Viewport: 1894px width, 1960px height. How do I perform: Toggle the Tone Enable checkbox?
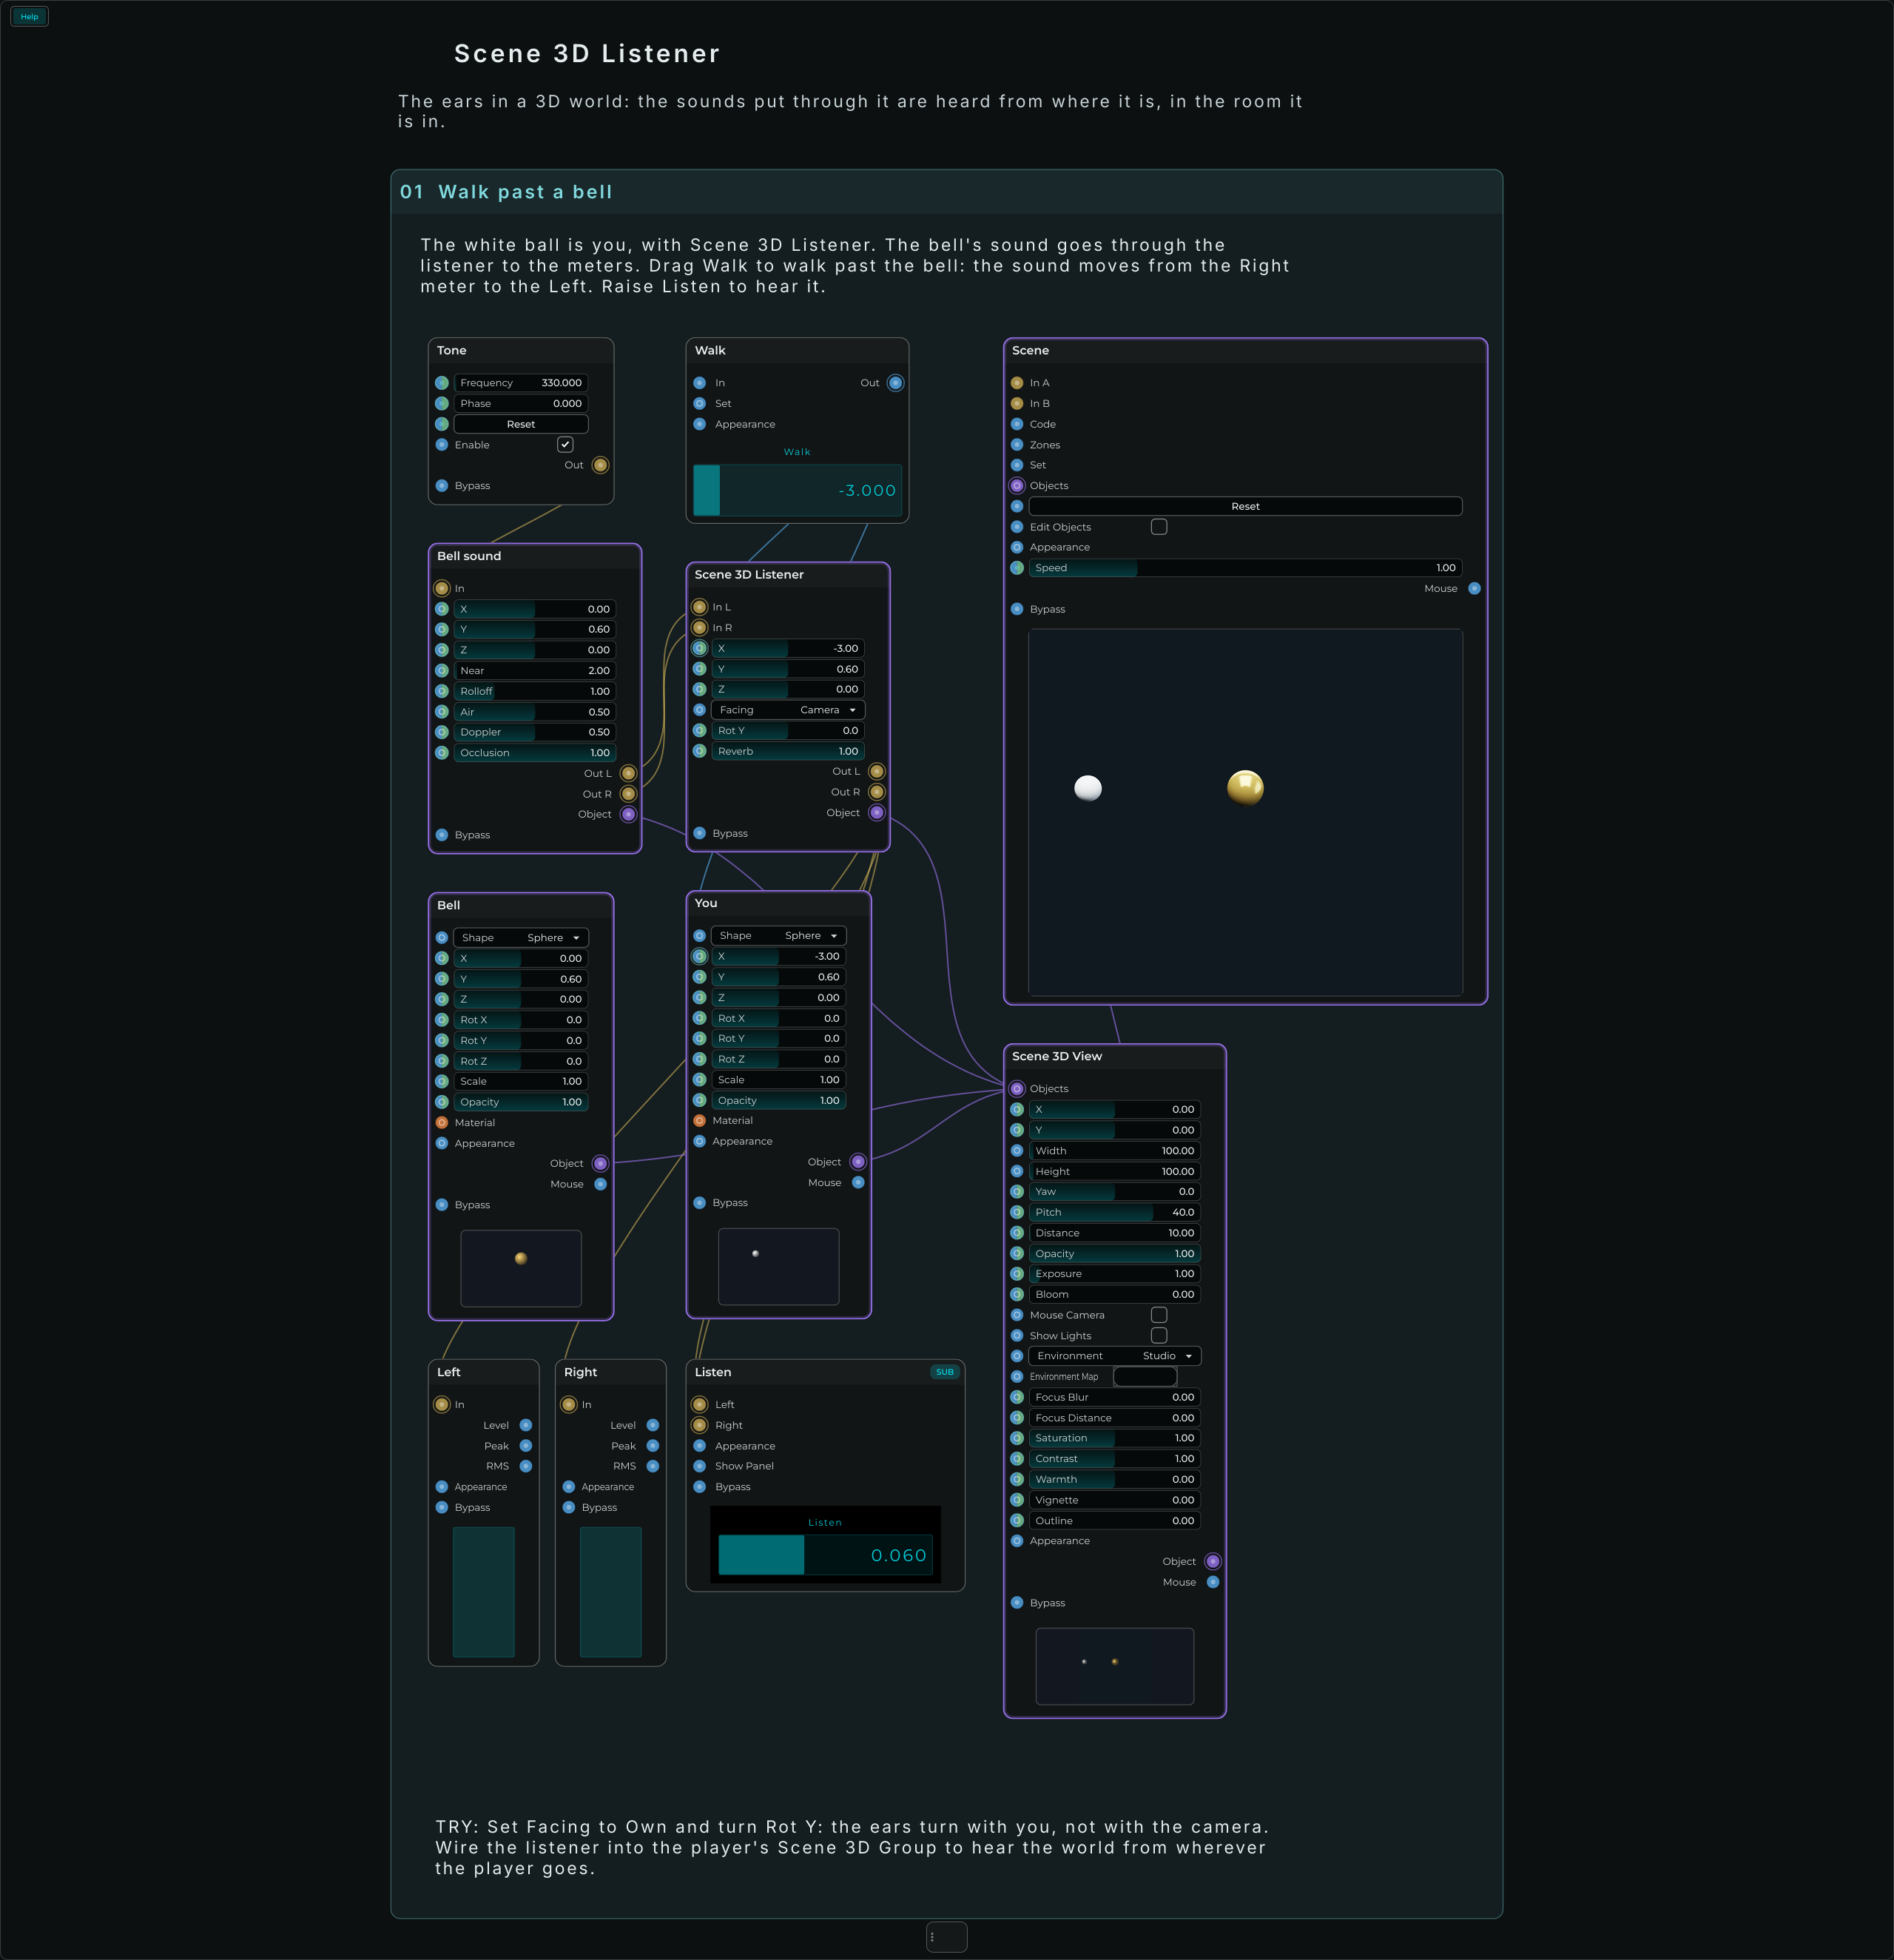click(565, 444)
